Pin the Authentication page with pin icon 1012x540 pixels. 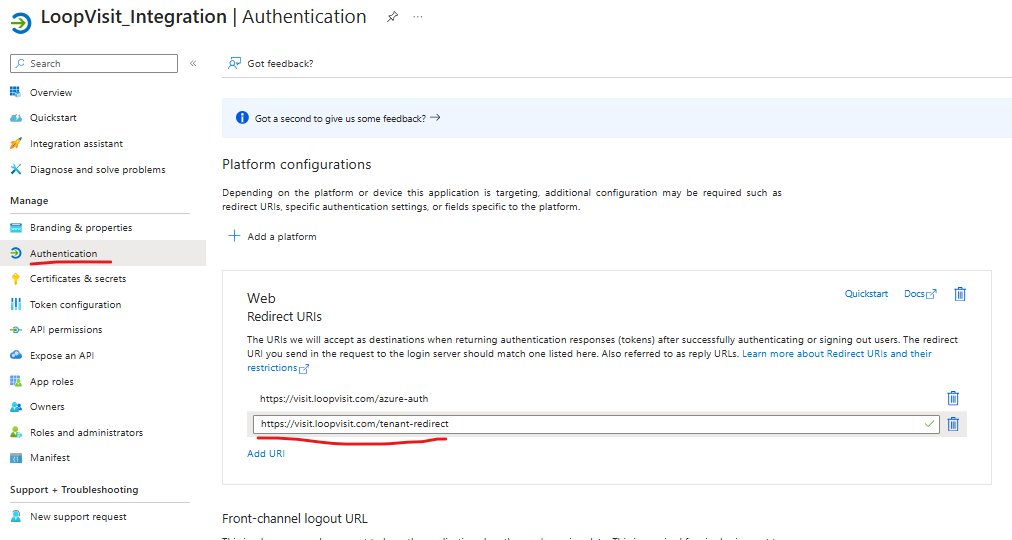(x=392, y=17)
